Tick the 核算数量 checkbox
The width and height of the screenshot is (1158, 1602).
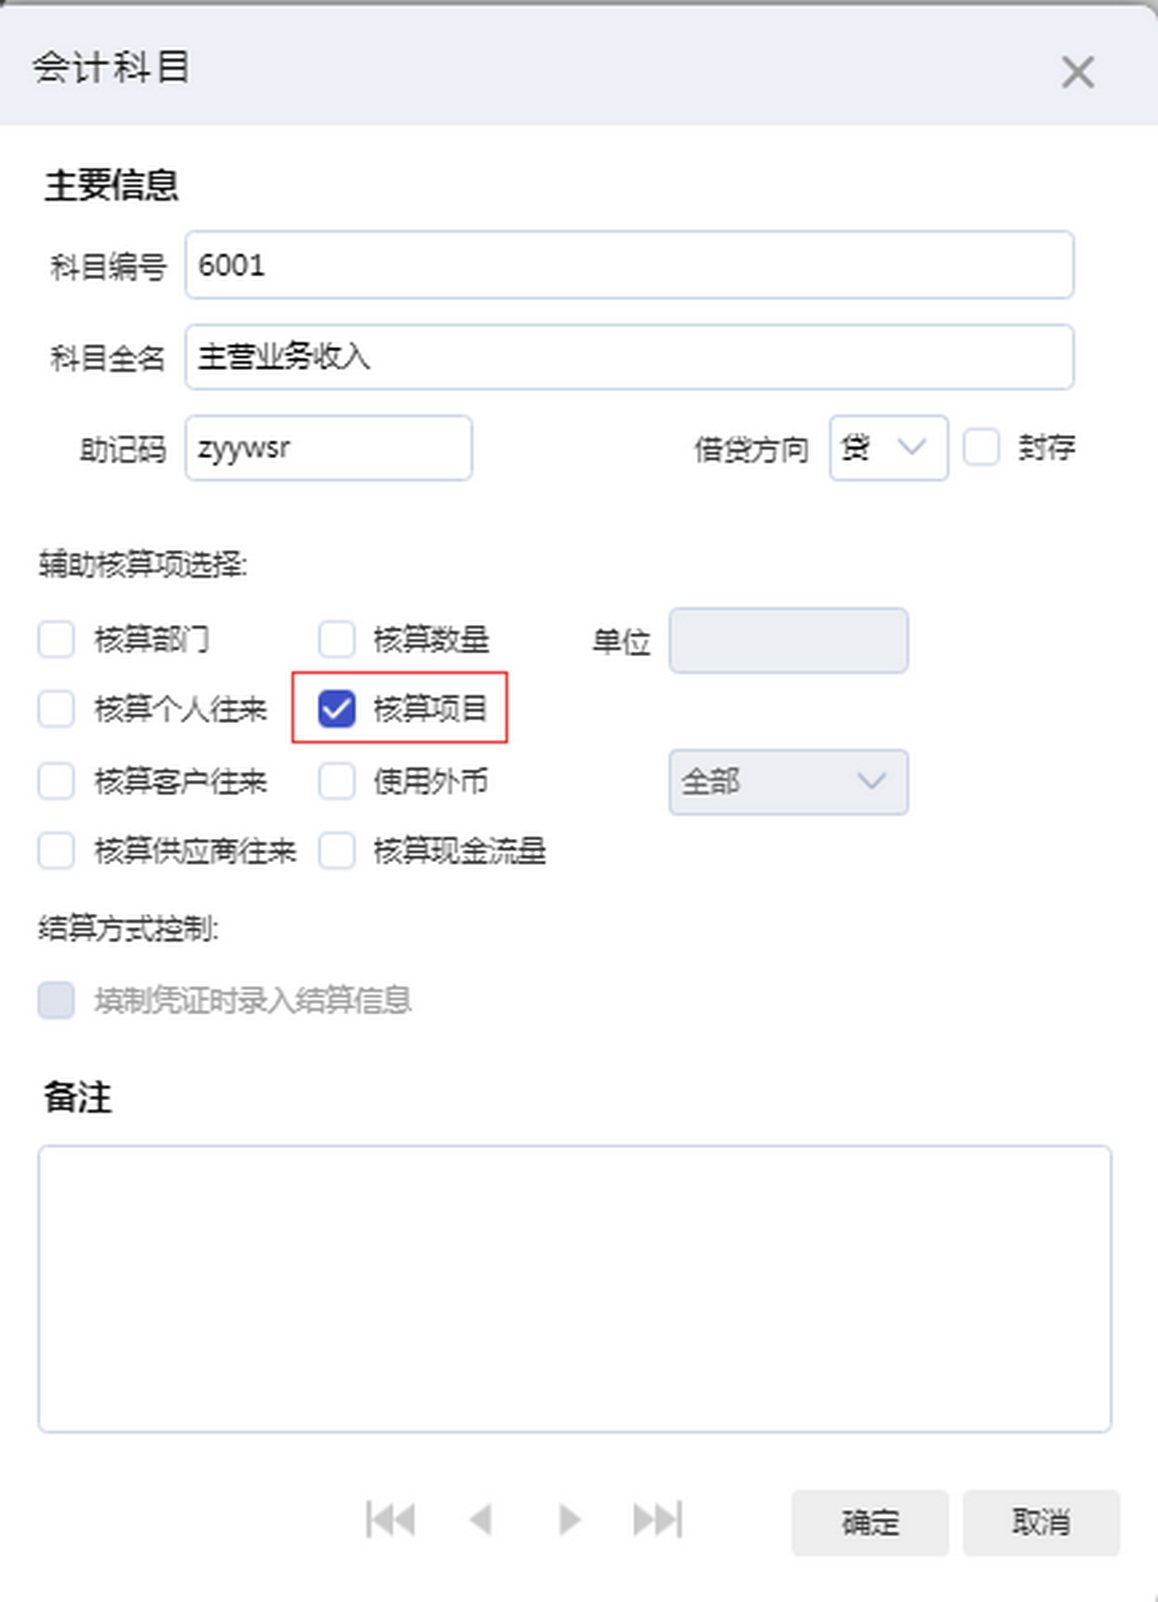(x=337, y=639)
